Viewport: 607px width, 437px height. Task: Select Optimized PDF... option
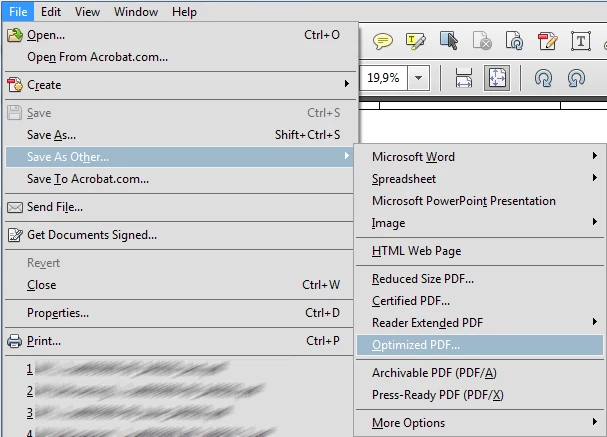tap(480, 345)
